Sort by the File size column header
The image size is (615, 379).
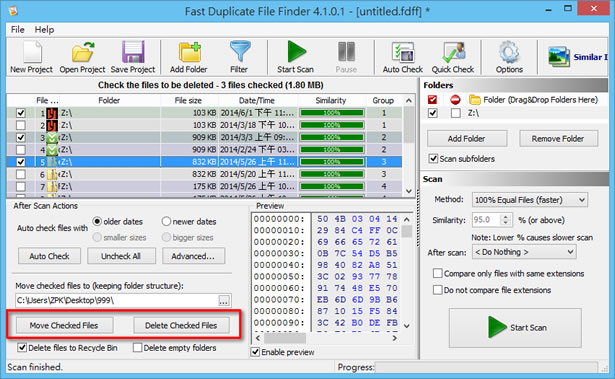tap(188, 100)
